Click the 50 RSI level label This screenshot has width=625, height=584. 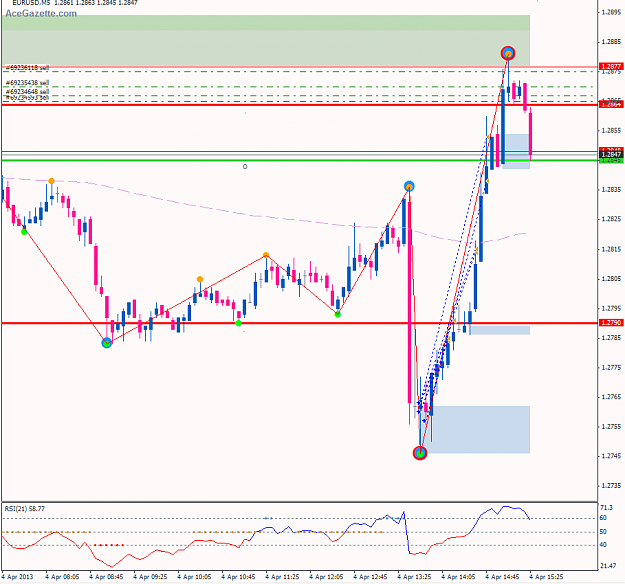click(x=603, y=532)
